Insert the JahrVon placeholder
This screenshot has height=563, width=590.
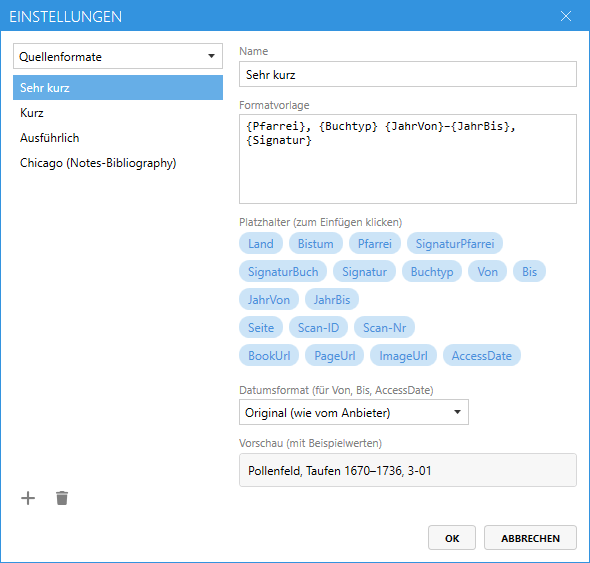[x=269, y=300]
